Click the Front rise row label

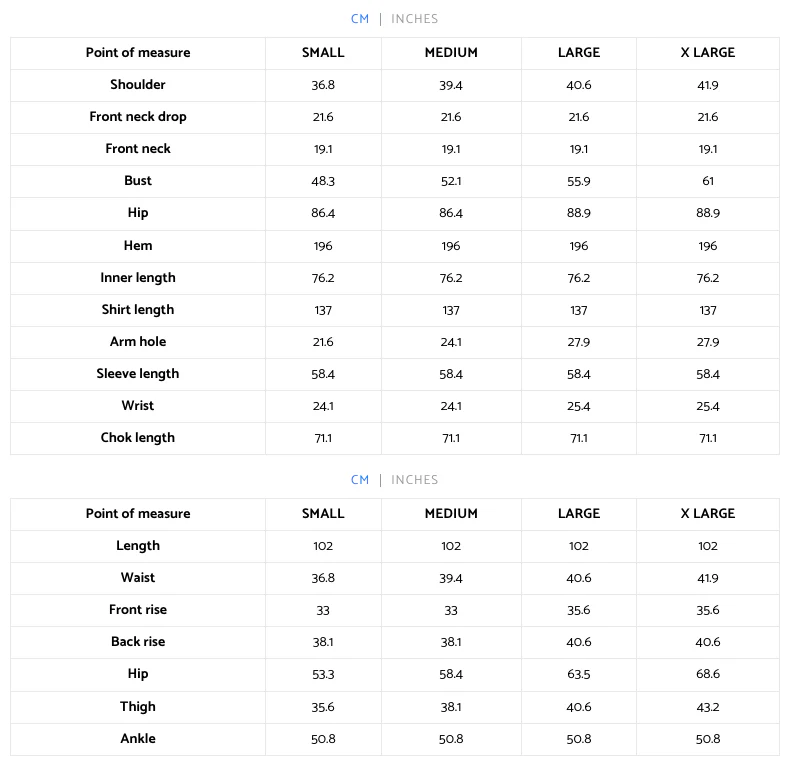click(138, 610)
